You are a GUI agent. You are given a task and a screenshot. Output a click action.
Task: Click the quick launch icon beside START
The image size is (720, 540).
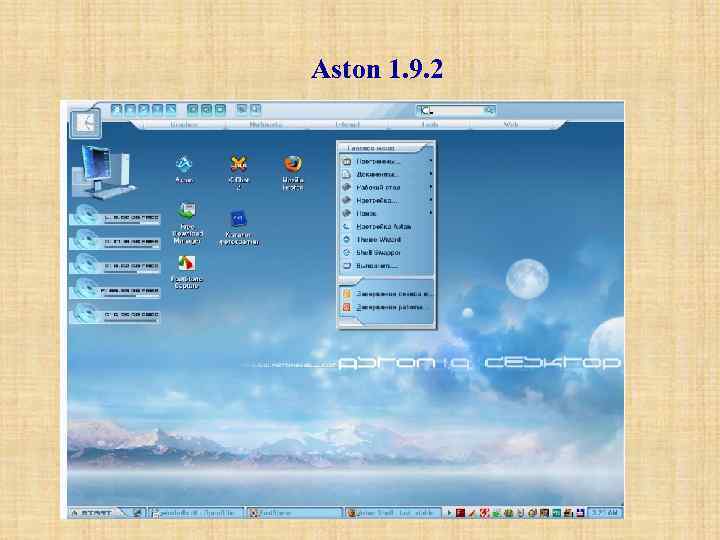click(x=136, y=512)
